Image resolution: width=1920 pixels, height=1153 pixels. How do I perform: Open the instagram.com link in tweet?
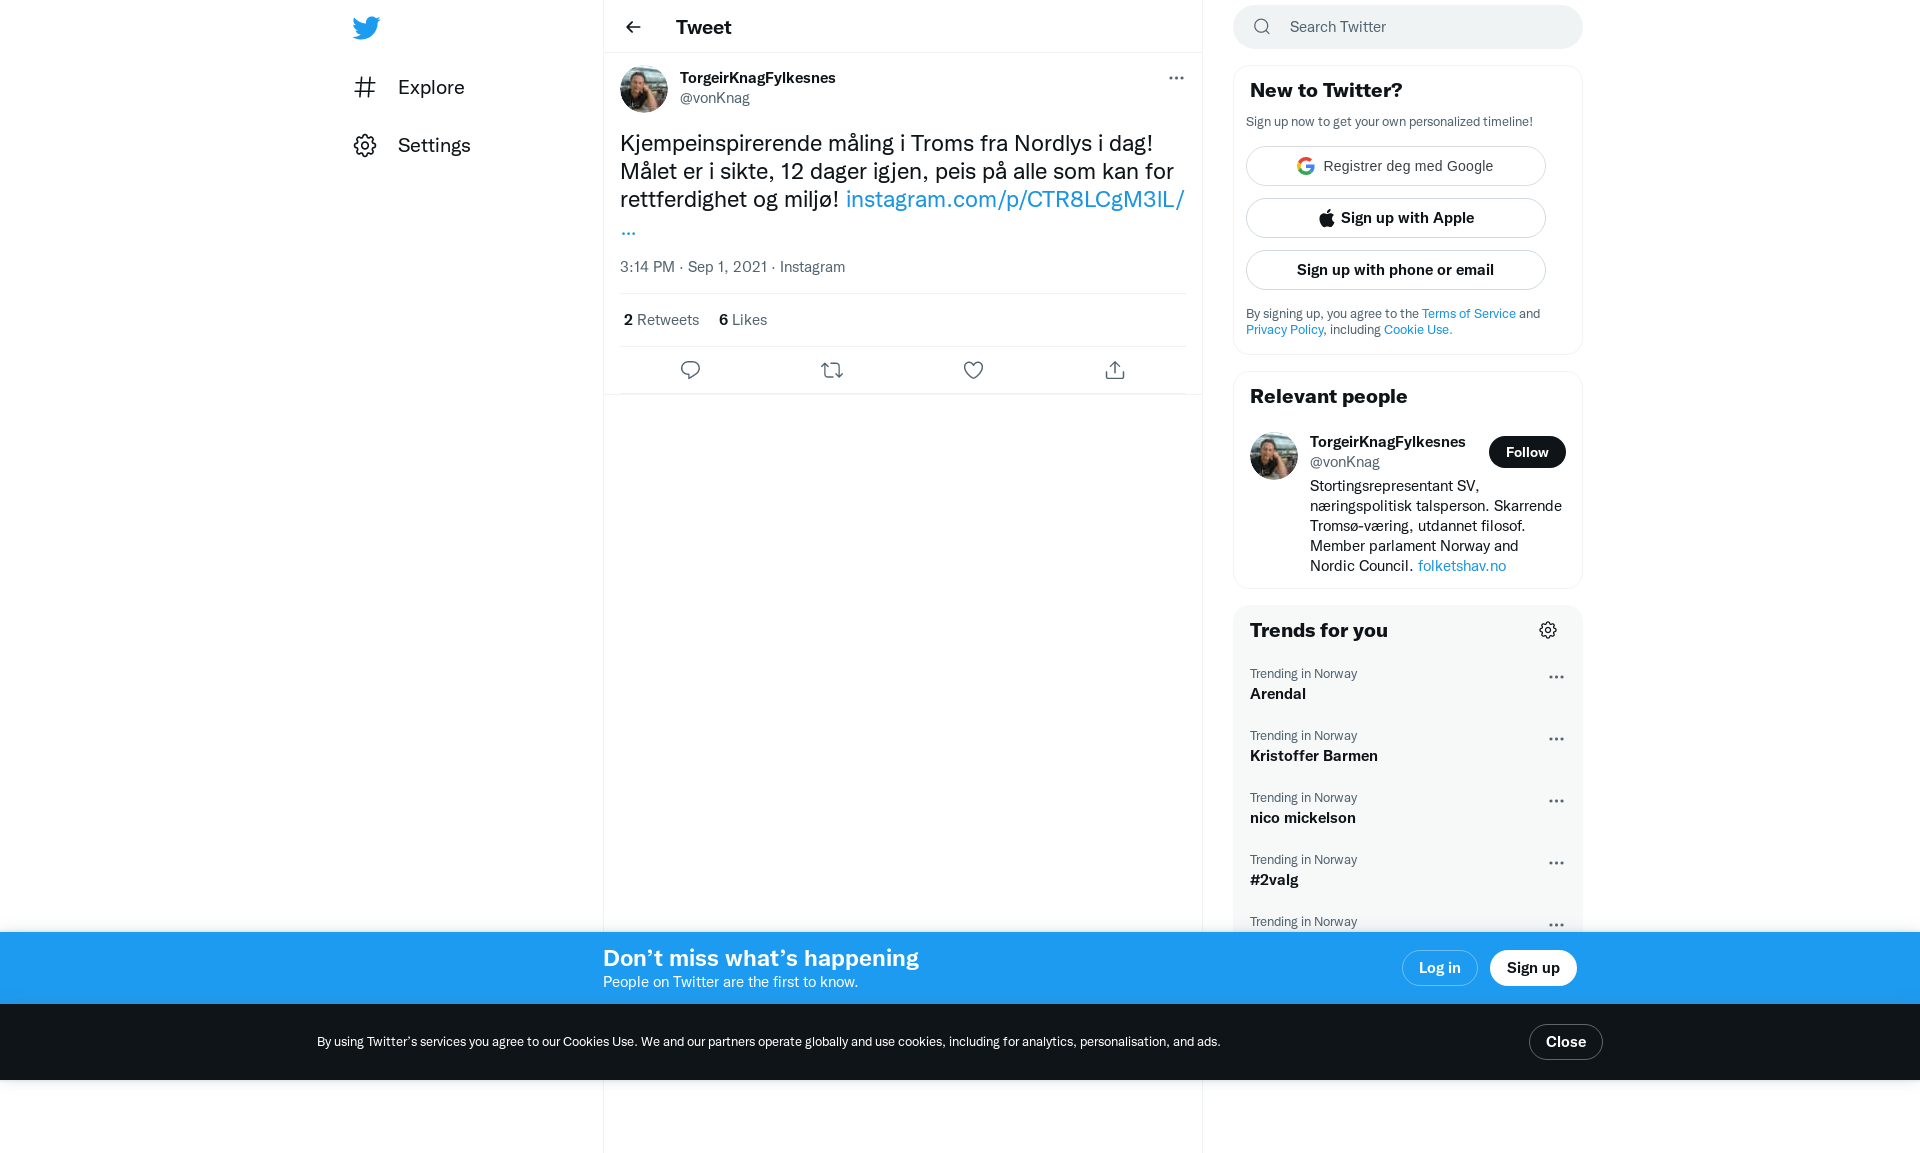tap(1015, 199)
